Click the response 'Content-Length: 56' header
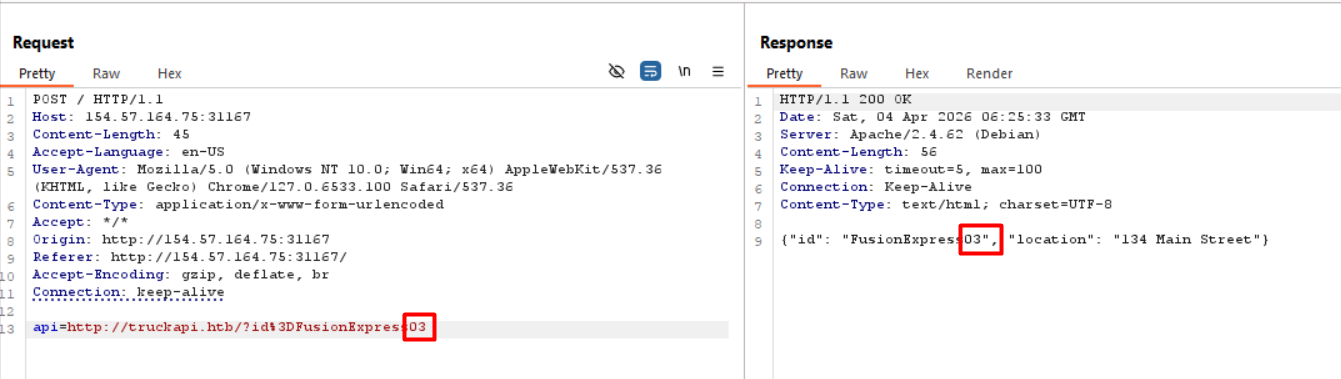The image size is (1341, 379). click(858, 152)
